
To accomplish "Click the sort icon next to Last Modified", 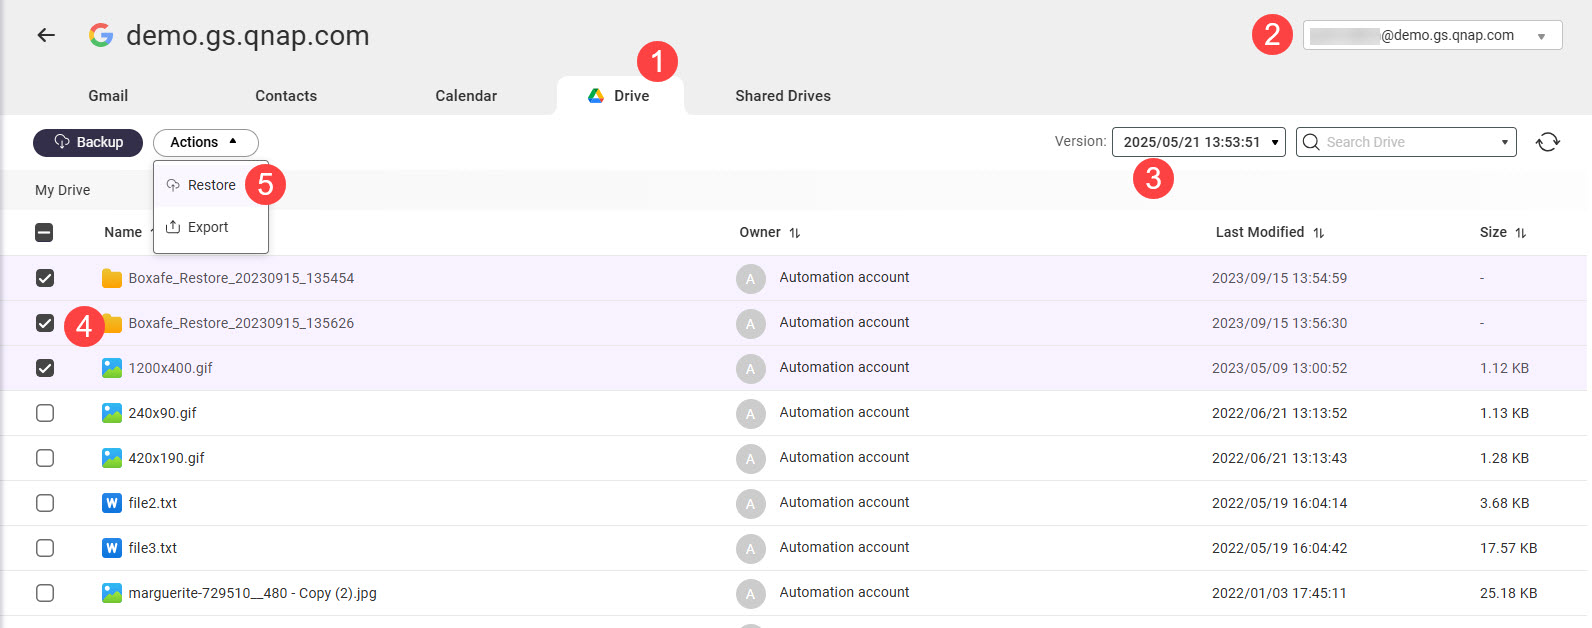I will (1319, 233).
